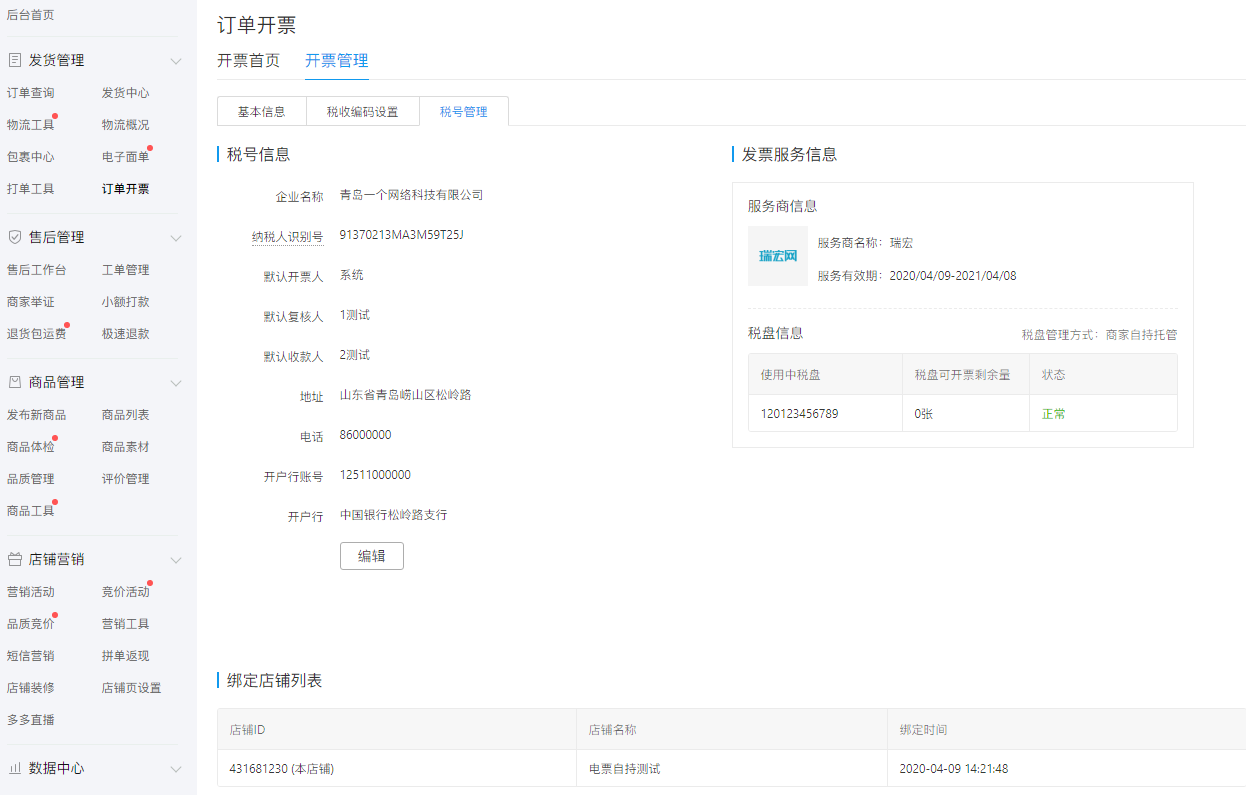The width and height of the screenshot is (1246, 795).
Task: Click the 编辑 button
Action: pyautogui.click(x=372, y=556)
